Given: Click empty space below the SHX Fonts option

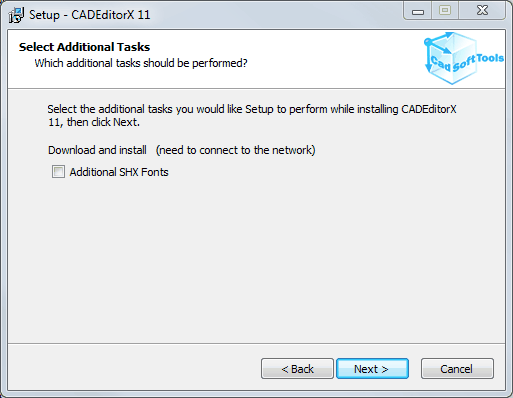Looking at the screenshot, I should (x=257, y=260).
